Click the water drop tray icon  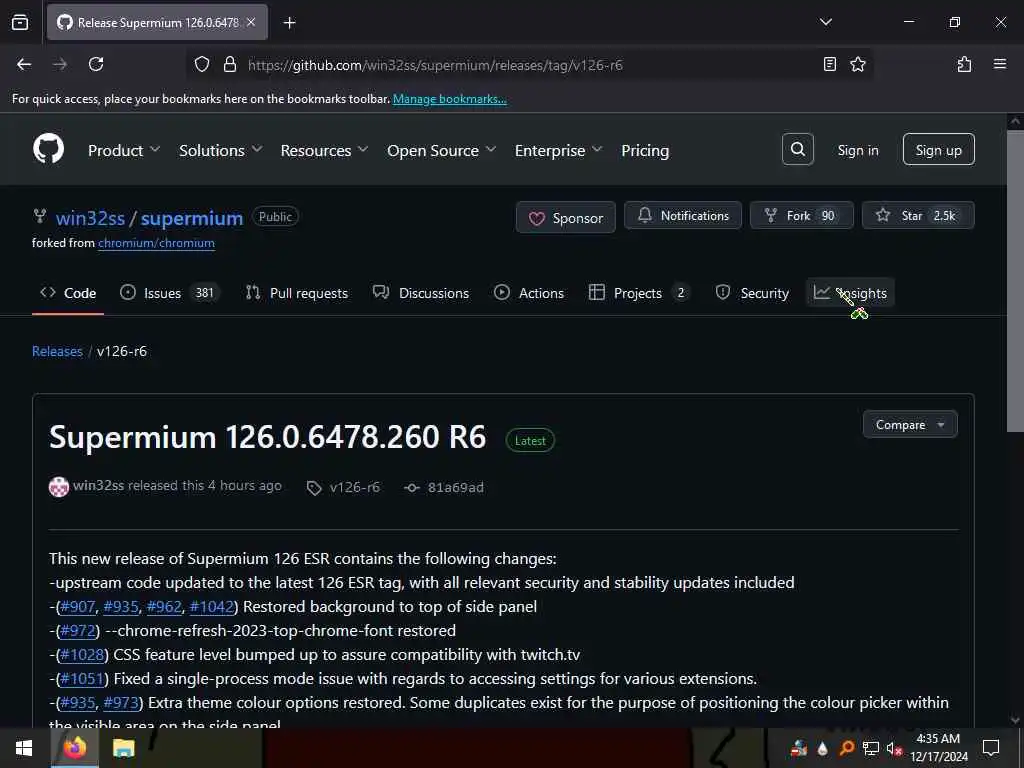click(822, 748)
